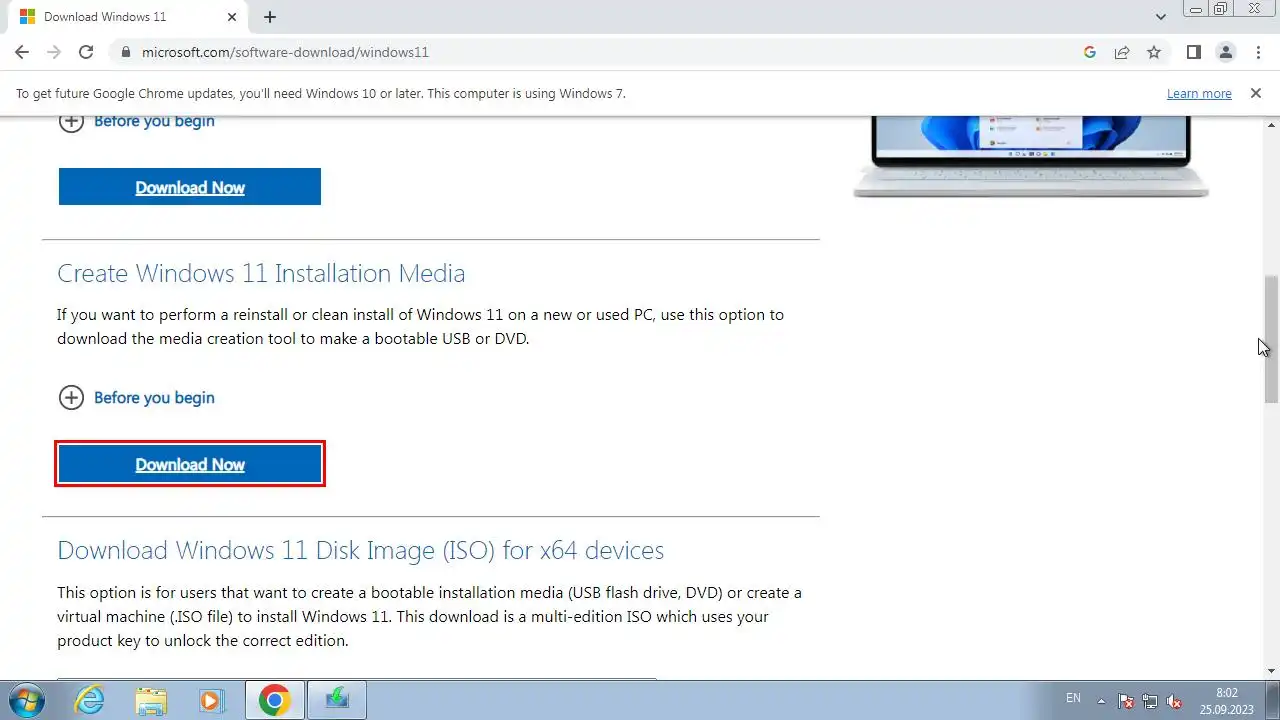The width and height of the screenshot is (1280, 720).
Task: Open Windows Media Player taskbar icon
Action: pyautogui.click(x=212, y=700)
